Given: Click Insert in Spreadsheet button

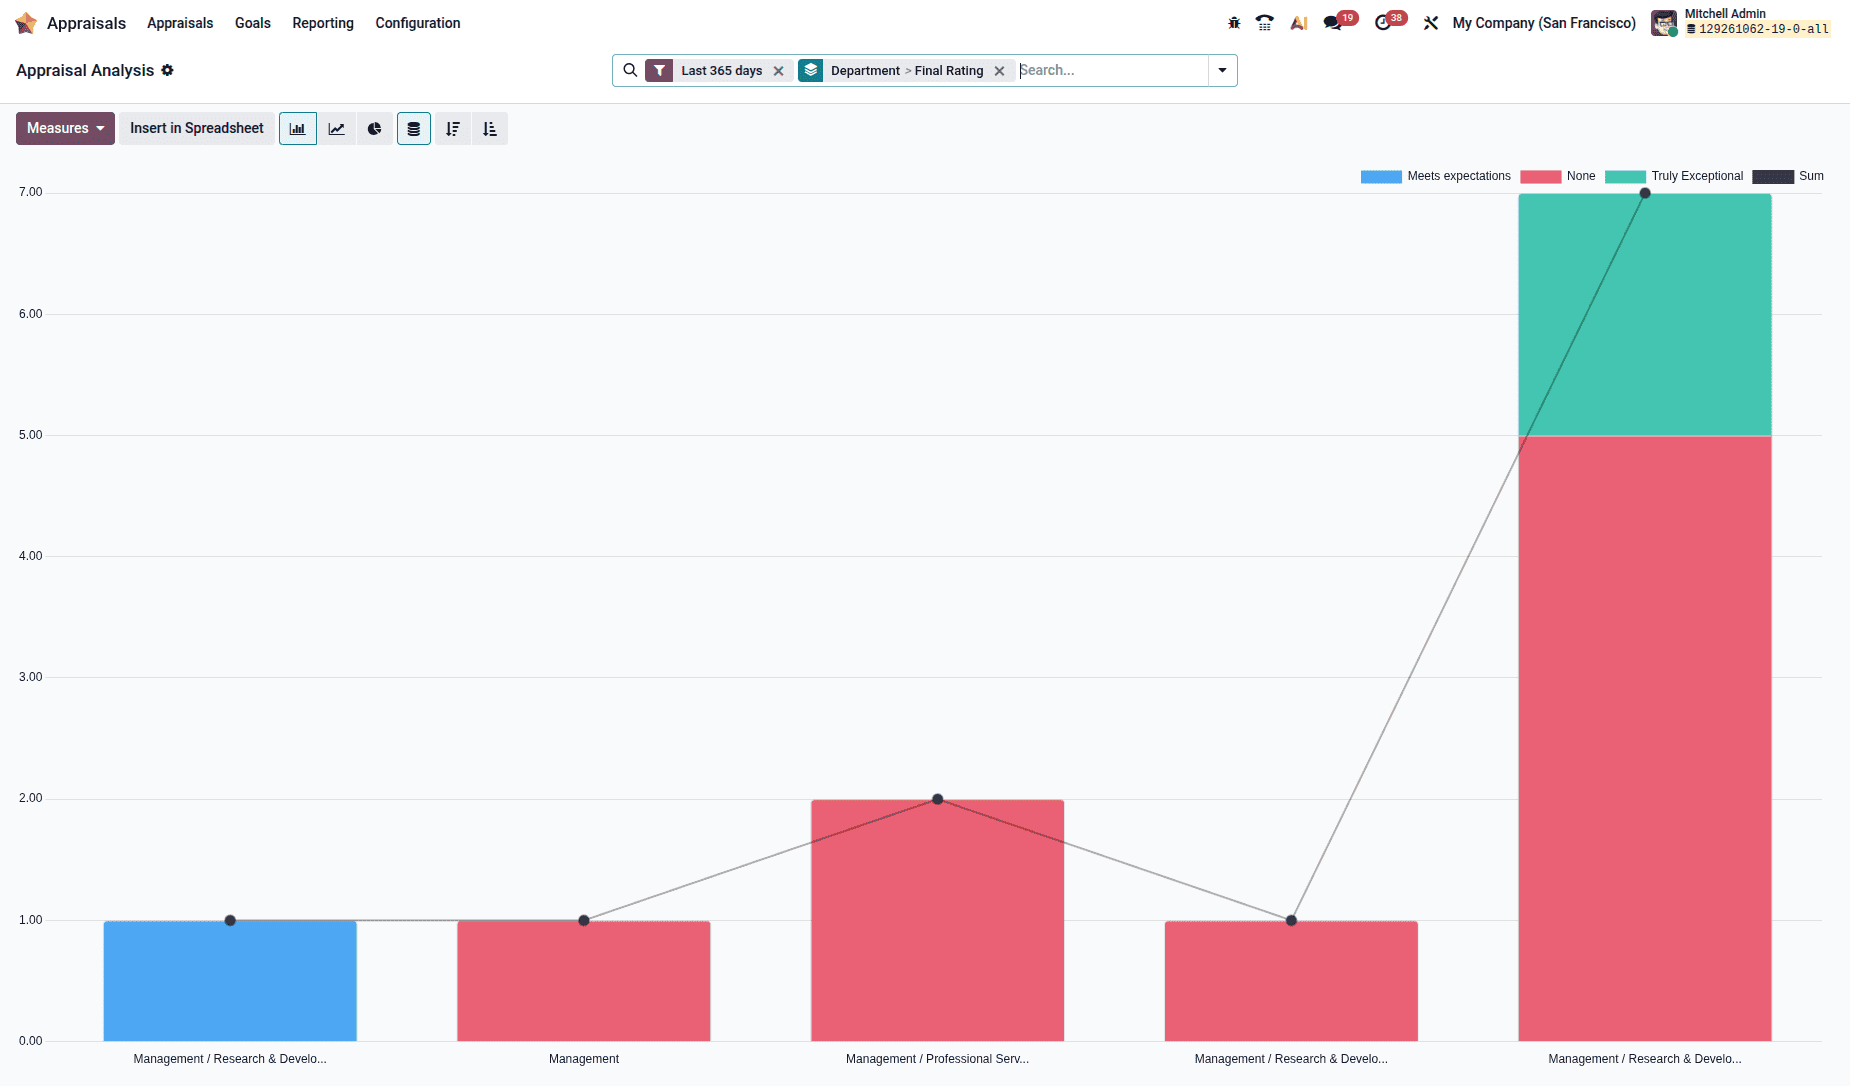Looking at the screenshot, I should [x=197, y=129].
